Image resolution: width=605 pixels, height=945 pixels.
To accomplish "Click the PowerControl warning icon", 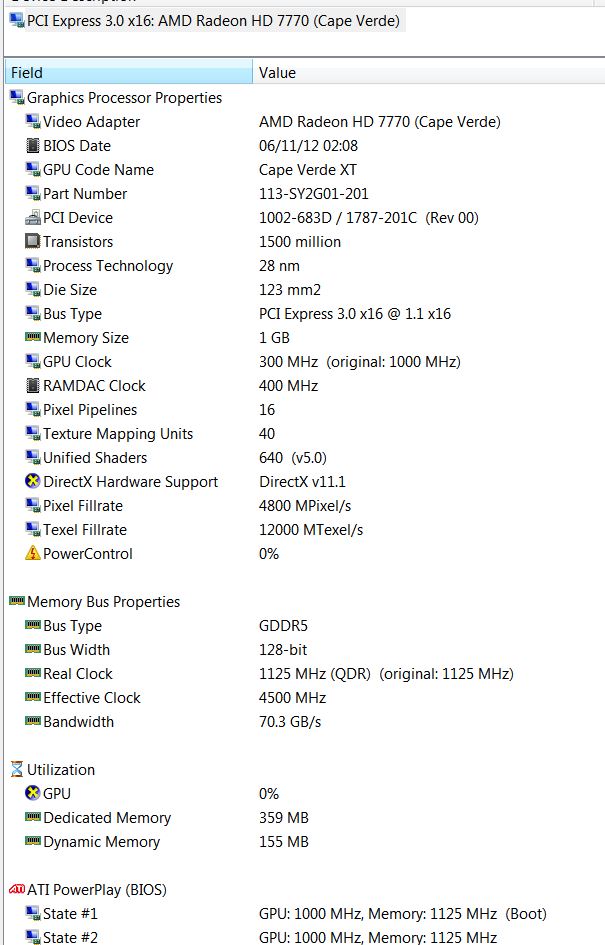I will click(x=33, y=553).
